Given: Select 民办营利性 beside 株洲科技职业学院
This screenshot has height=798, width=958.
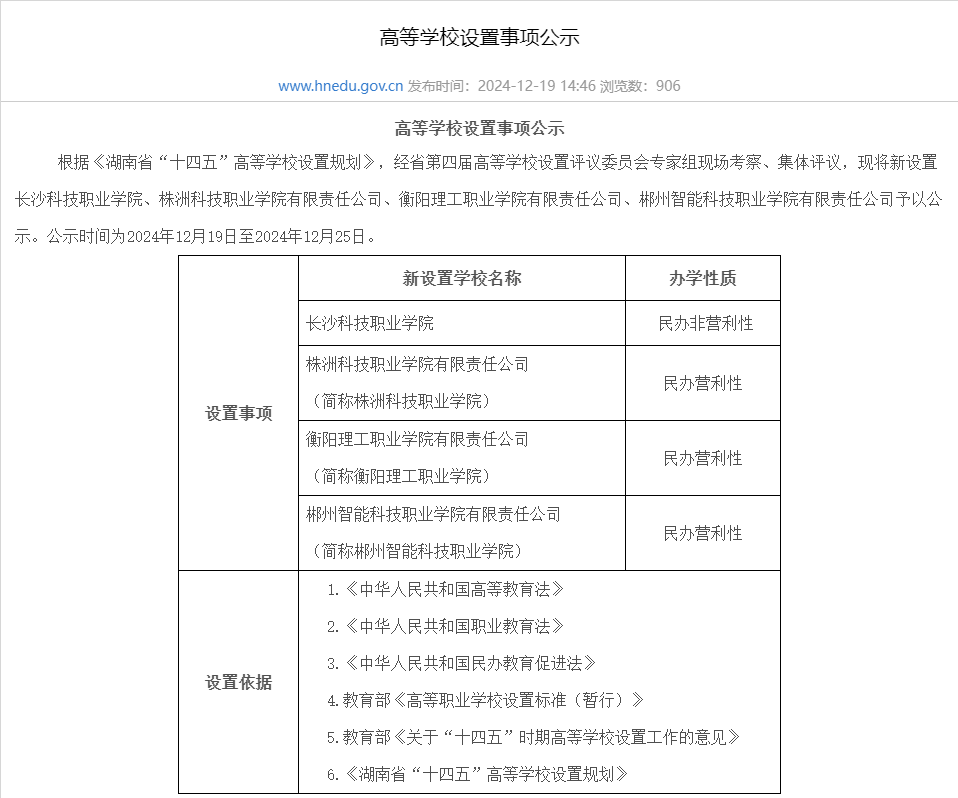Looking at the screenshot, I should tap(702, 383).
